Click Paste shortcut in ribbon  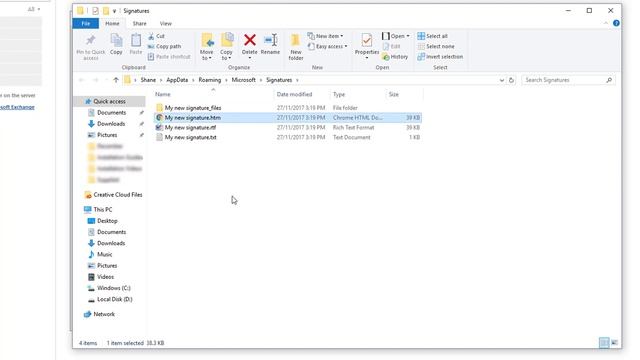(x=169, y=57)
